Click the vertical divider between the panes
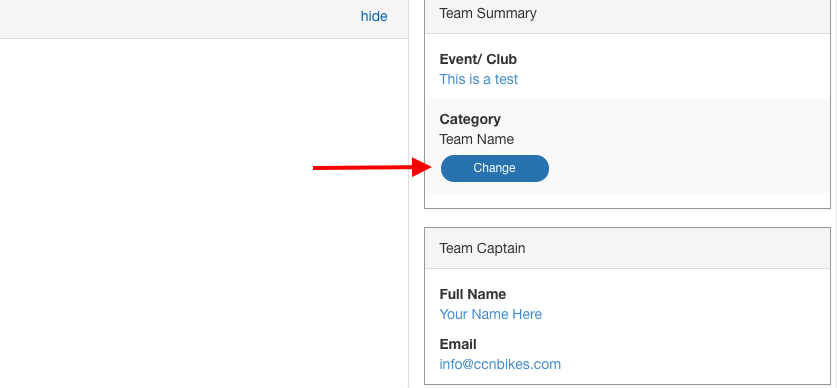 (408, 194)
